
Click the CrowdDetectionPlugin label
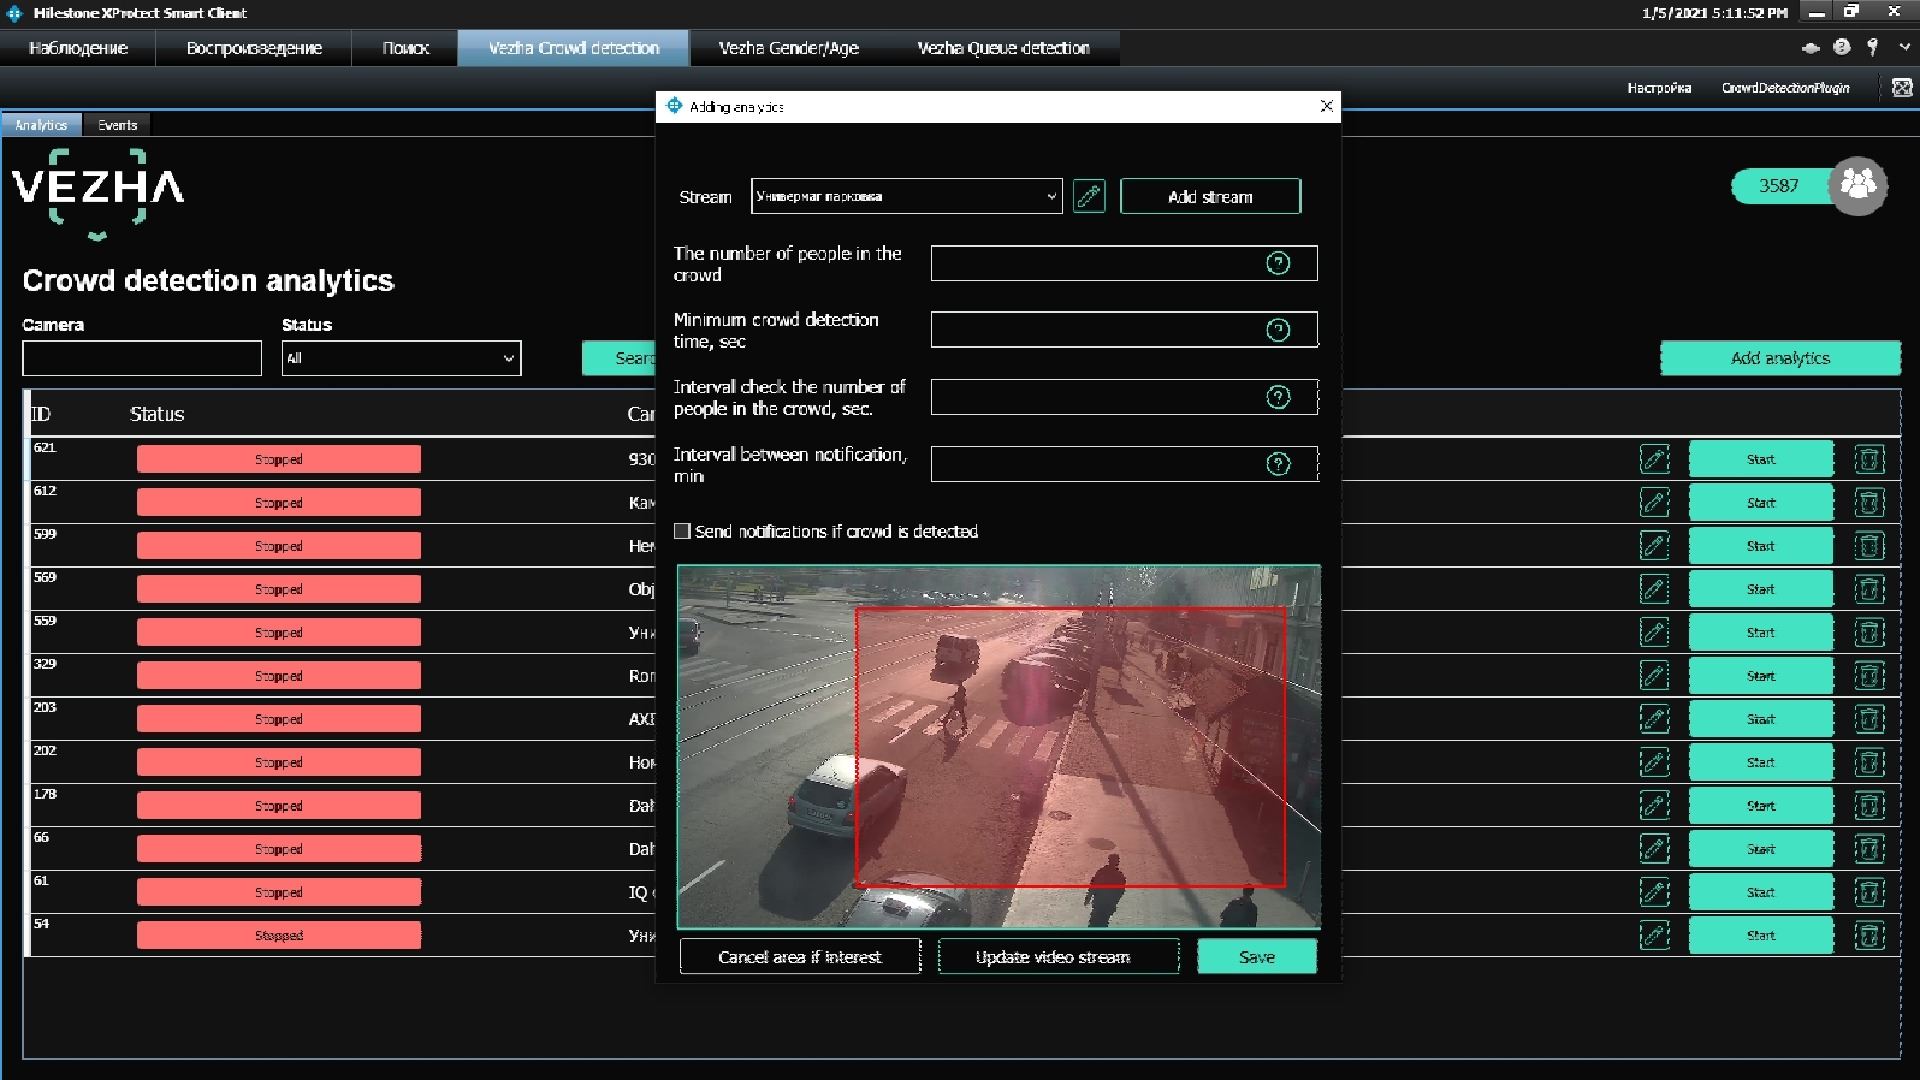[1785, 88]
